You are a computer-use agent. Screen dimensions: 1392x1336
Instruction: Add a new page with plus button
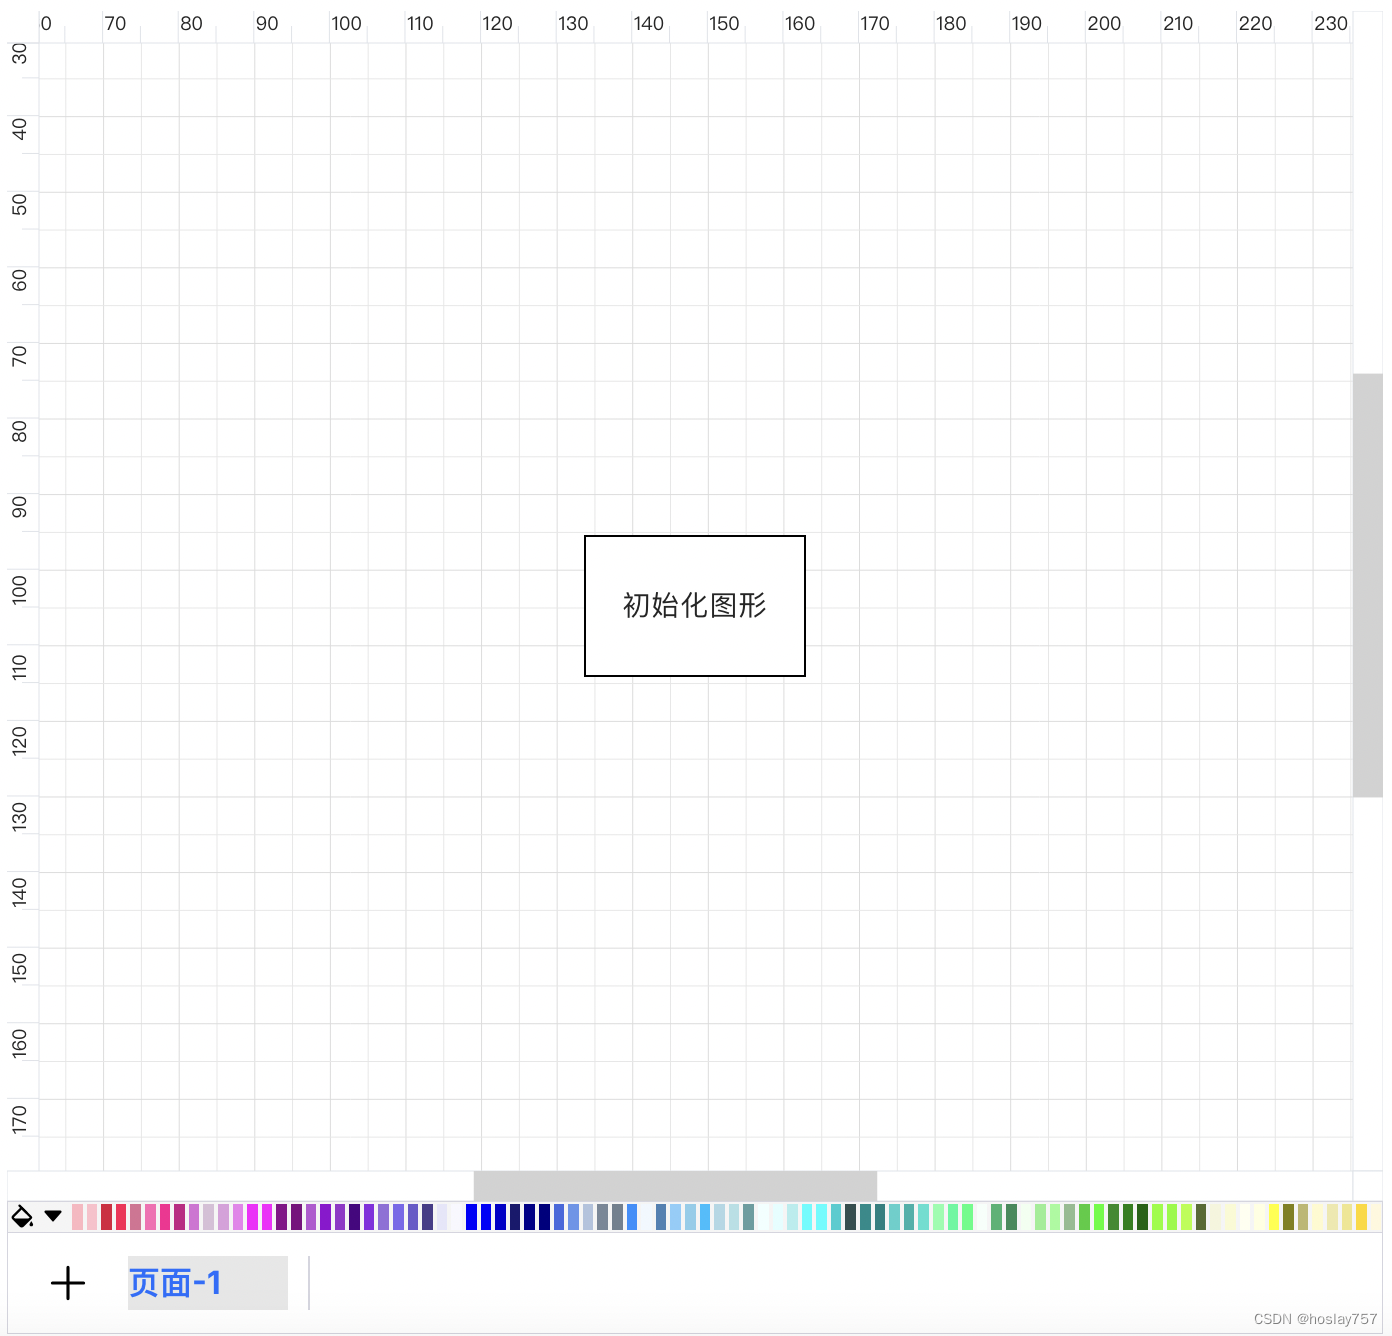[x=68, y=1283]
